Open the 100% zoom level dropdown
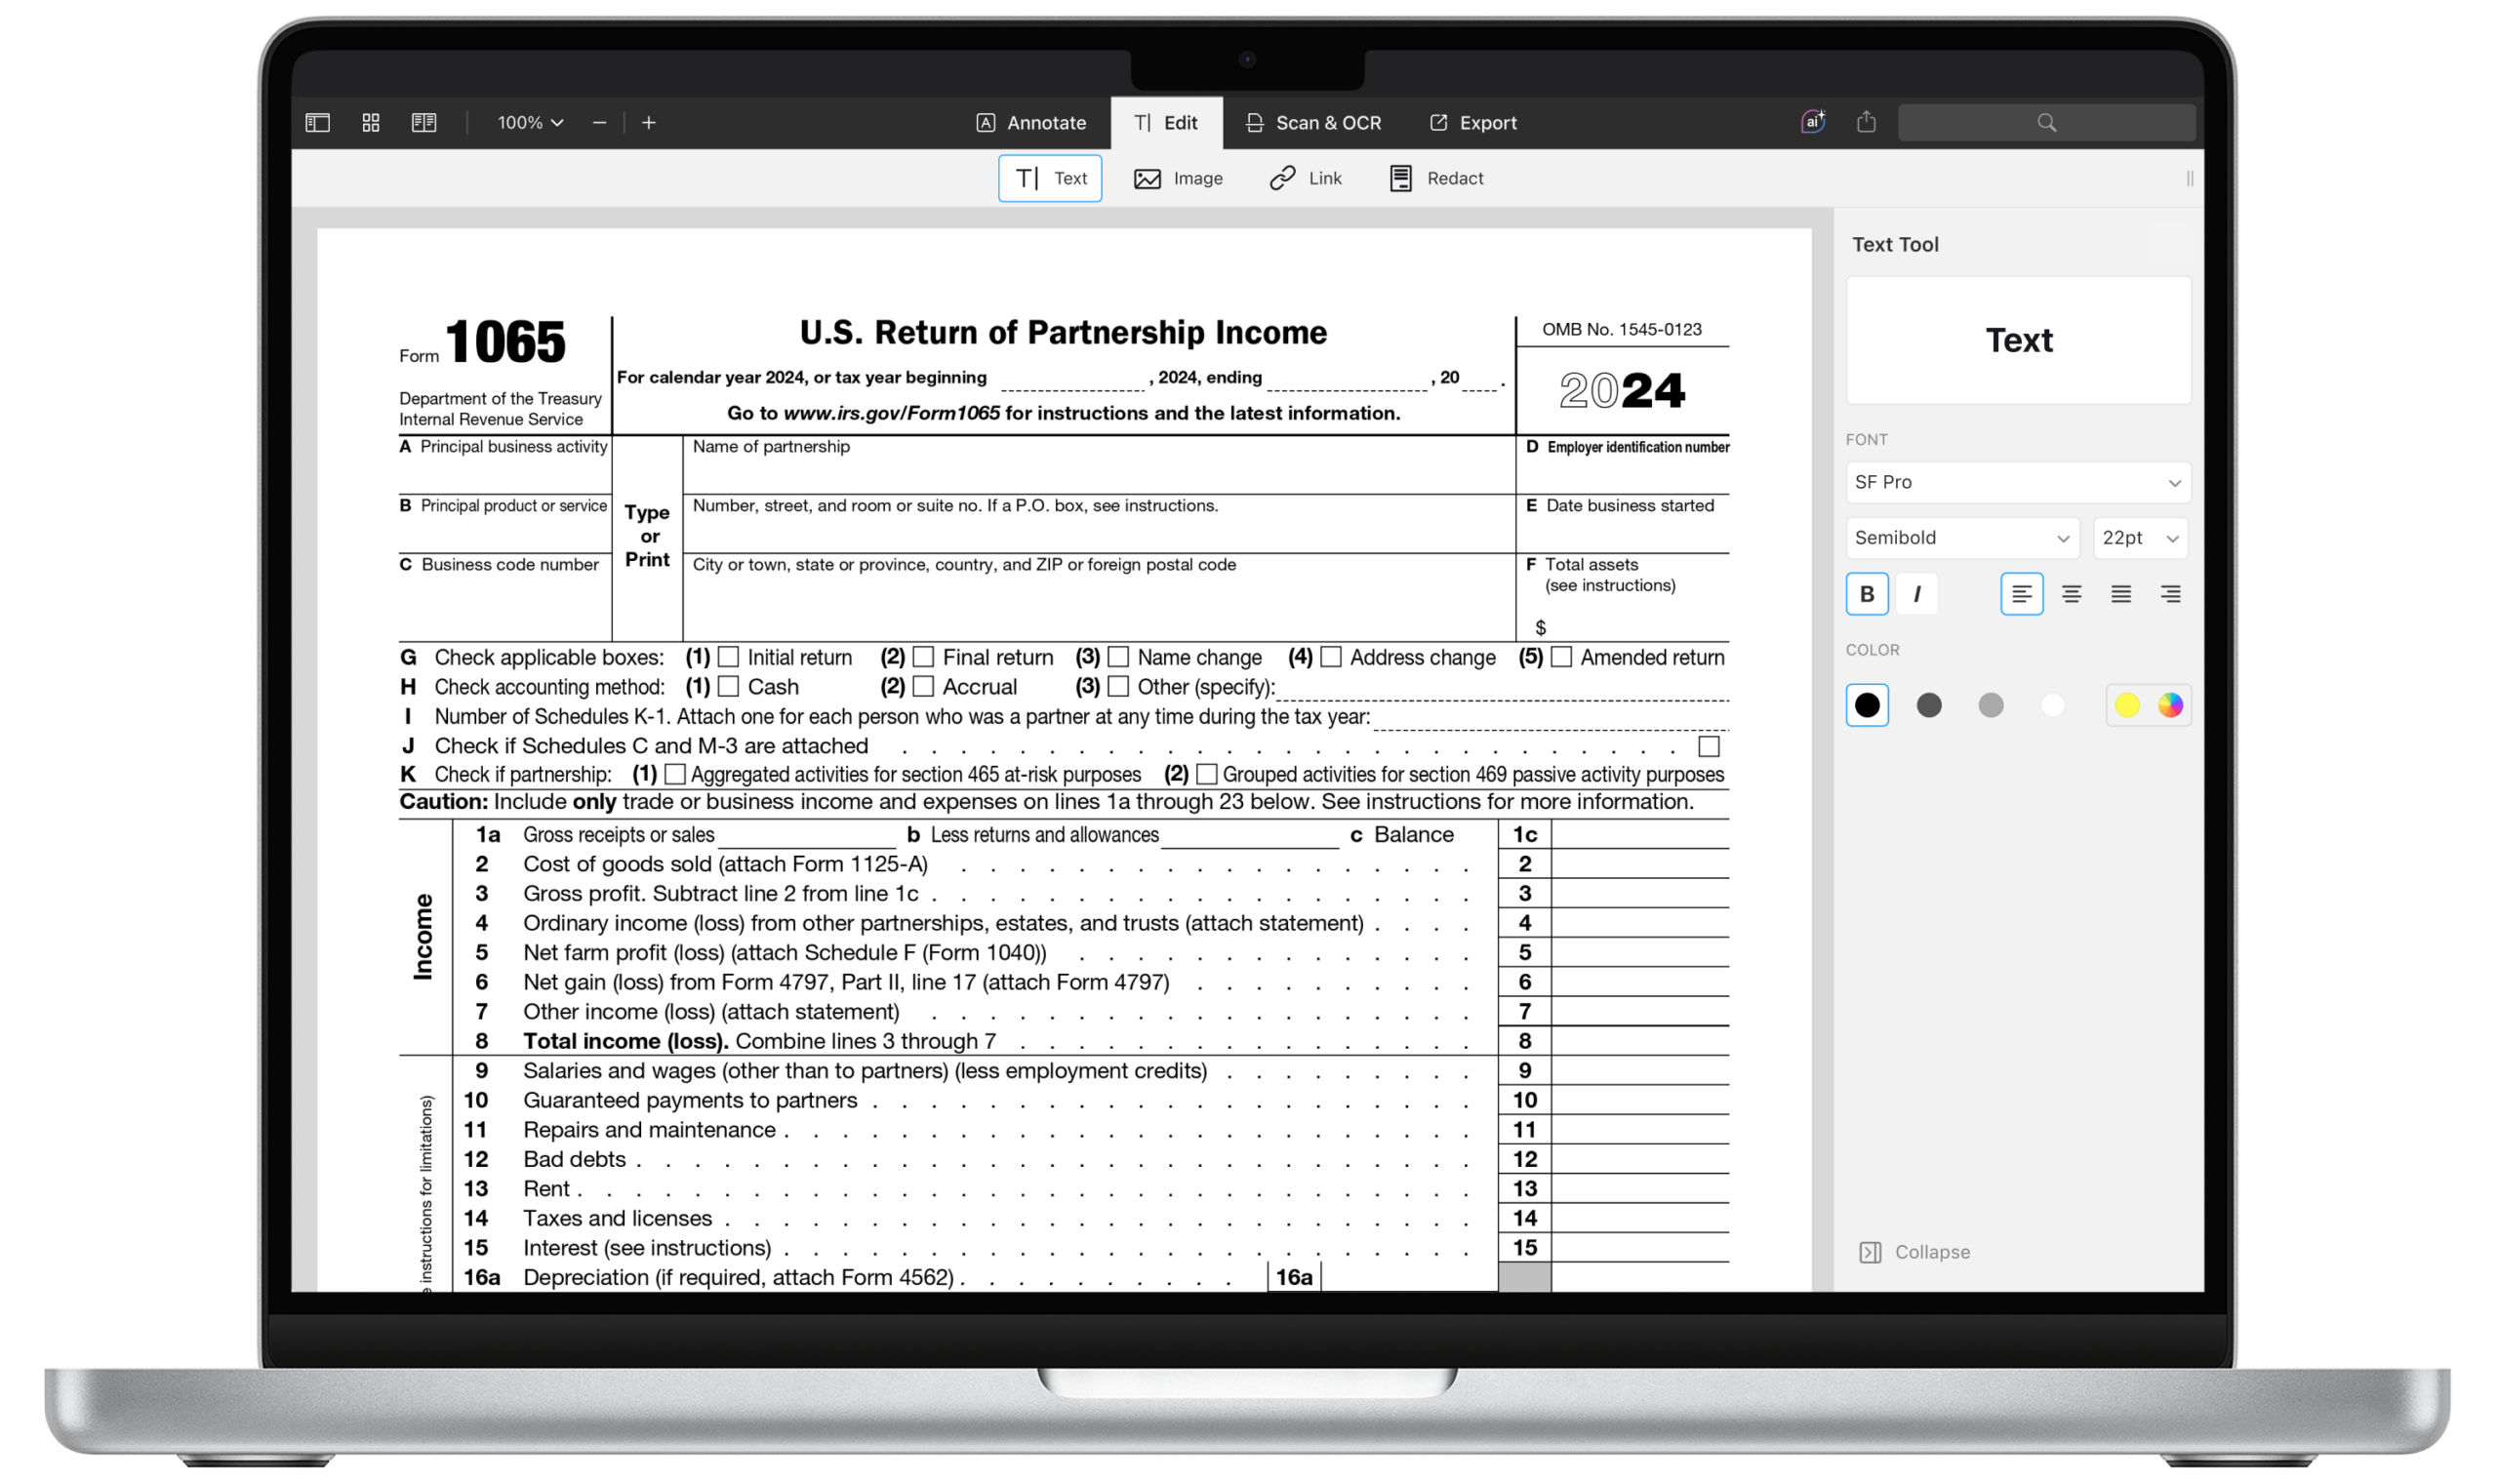The image size is (2498, 1484). pyautogui.click(x=530, y=123)
